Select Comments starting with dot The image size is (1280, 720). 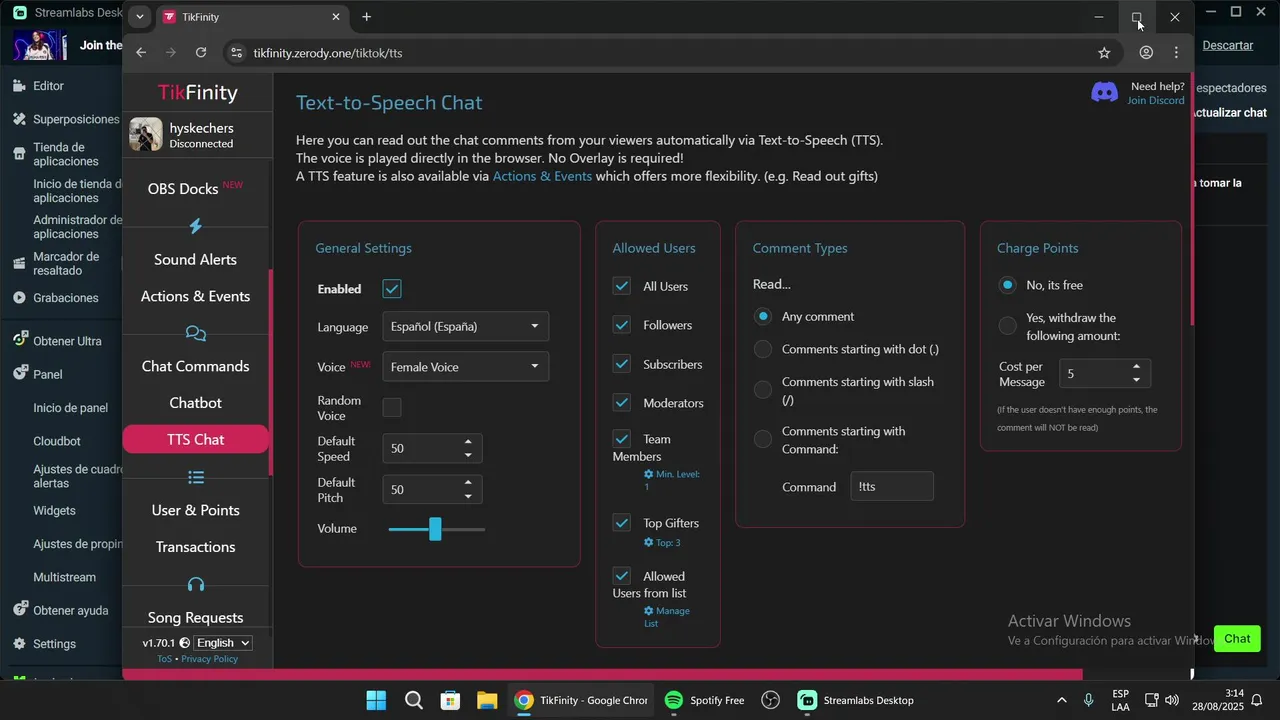click(x=763, y=349)
